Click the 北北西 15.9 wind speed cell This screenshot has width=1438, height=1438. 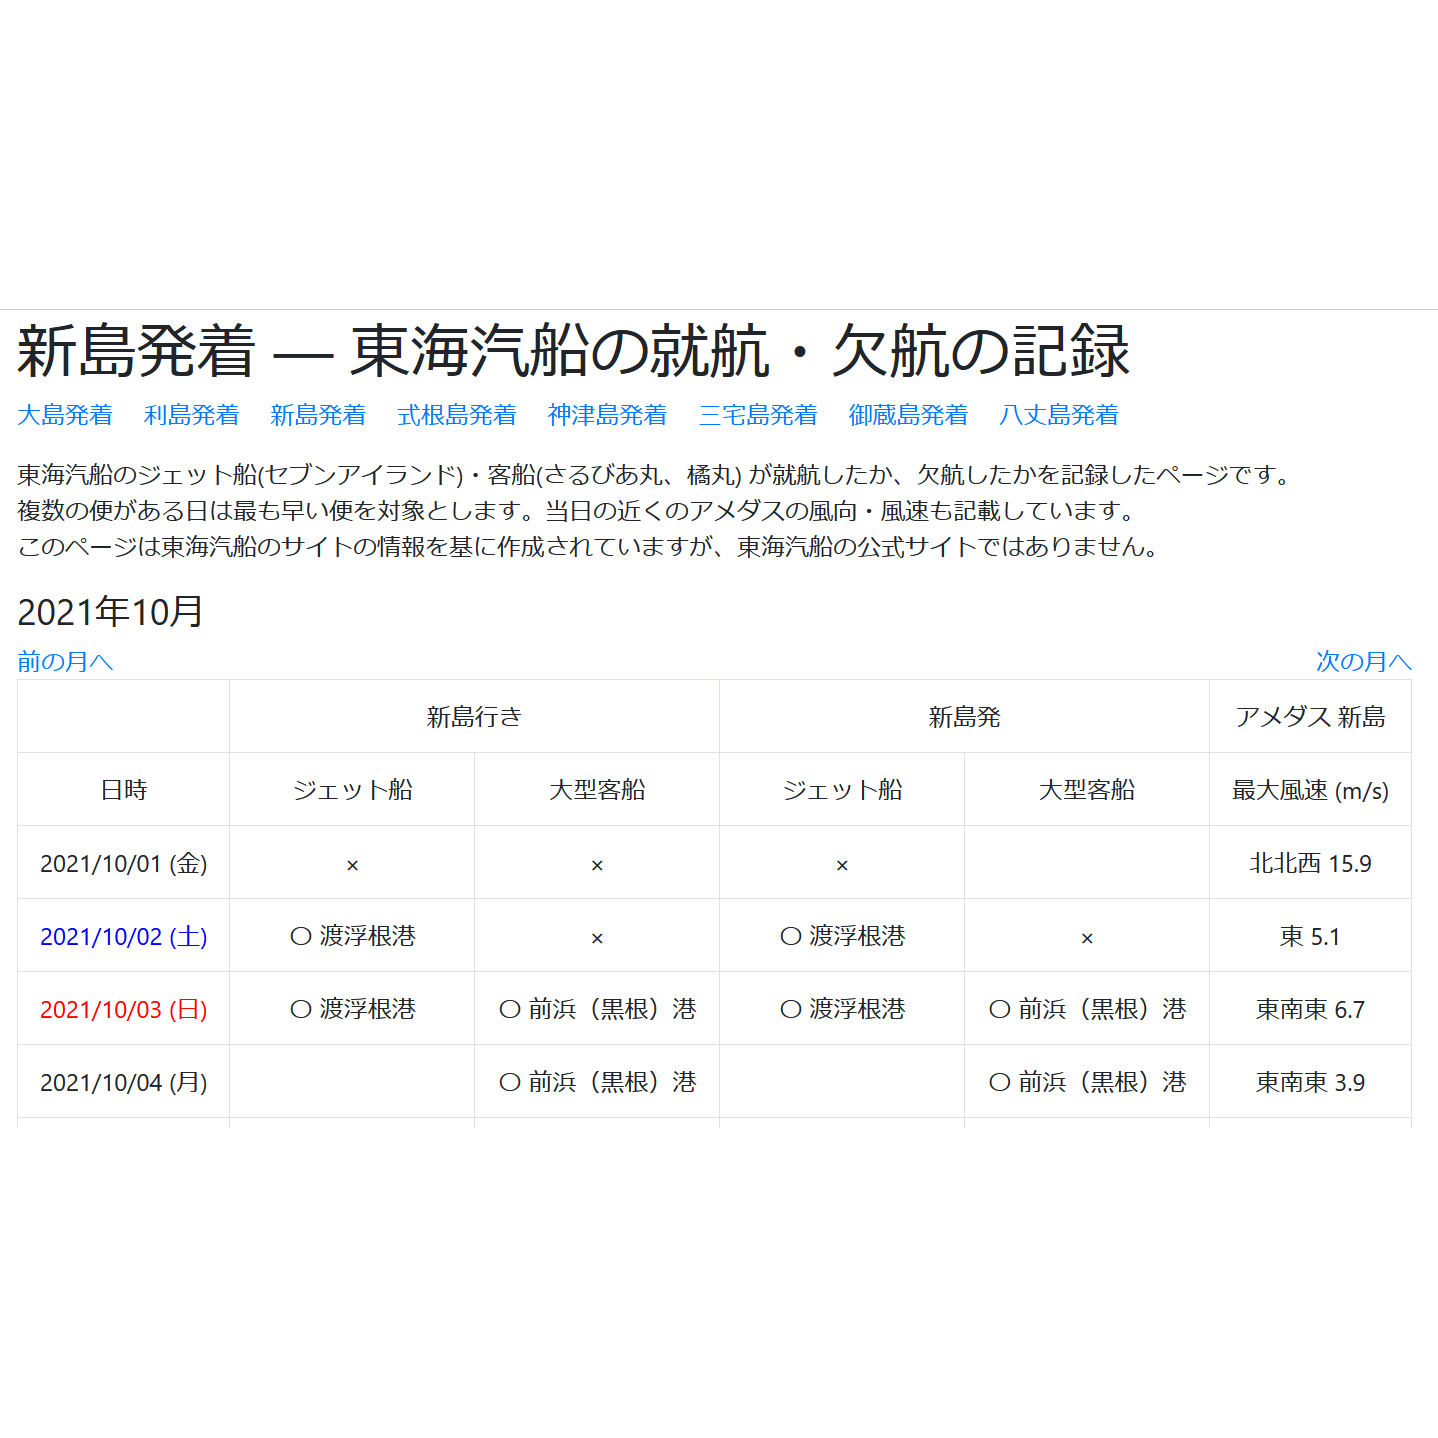pyautogui.click(x=1310, y=862)
